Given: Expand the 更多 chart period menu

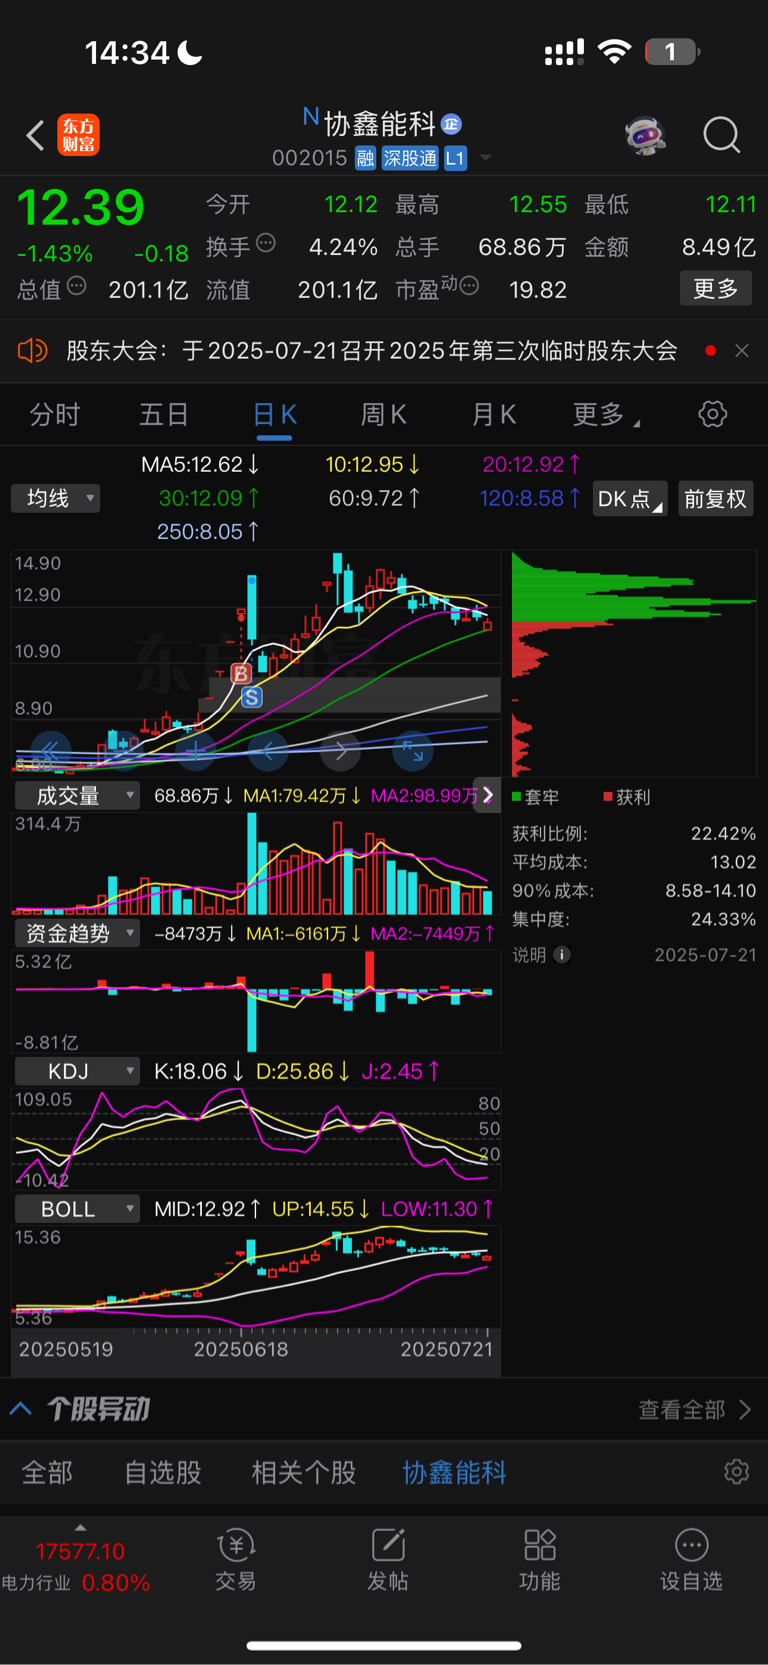Looking at the screenshot, I should [x=606, y=415].
